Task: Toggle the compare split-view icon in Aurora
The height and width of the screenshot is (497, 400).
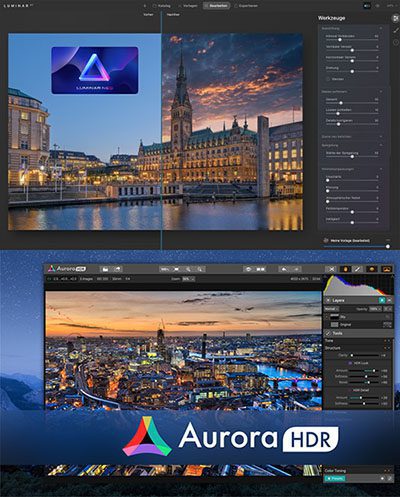Action: coord(261,269)
